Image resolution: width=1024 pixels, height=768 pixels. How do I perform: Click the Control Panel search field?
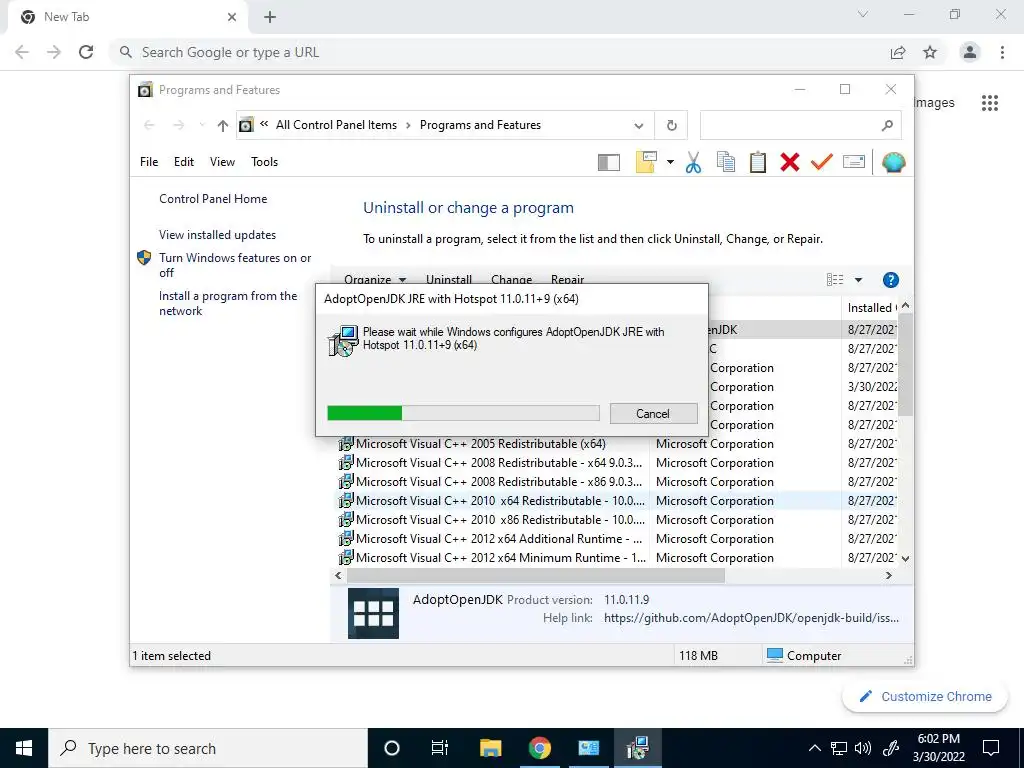(x=801, y=125)
